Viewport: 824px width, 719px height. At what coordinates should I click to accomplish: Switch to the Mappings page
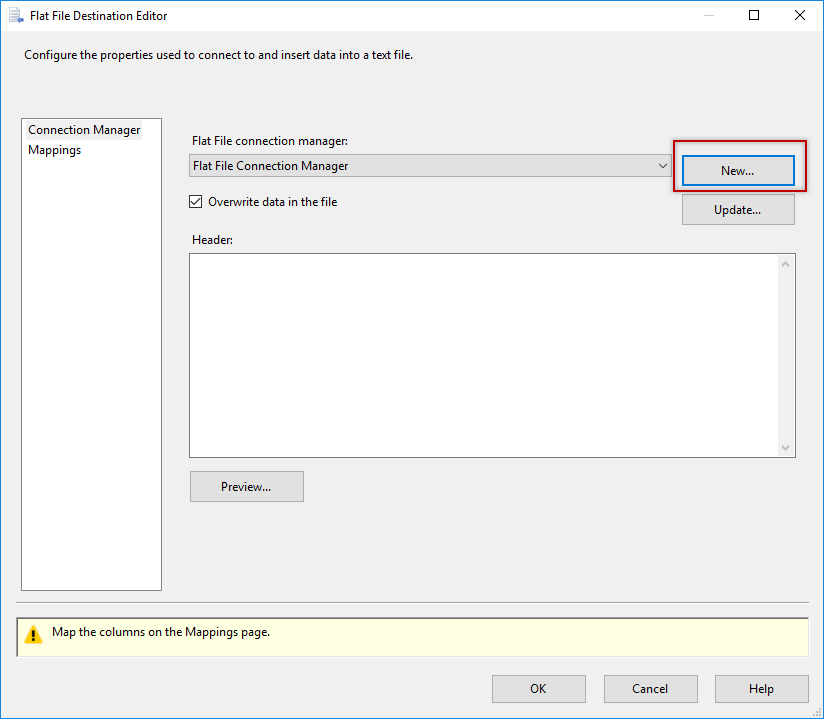[x=55, y=150]
